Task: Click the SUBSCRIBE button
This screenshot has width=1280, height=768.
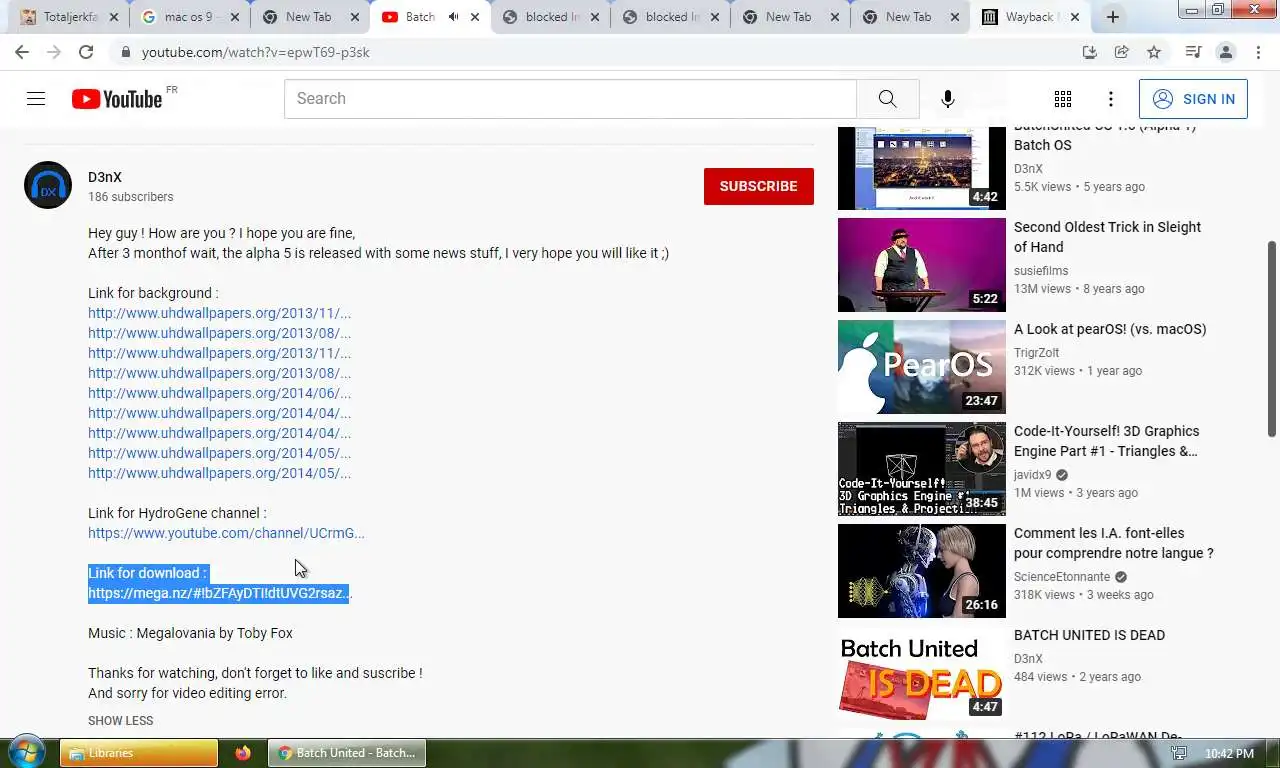Action: 758,186
